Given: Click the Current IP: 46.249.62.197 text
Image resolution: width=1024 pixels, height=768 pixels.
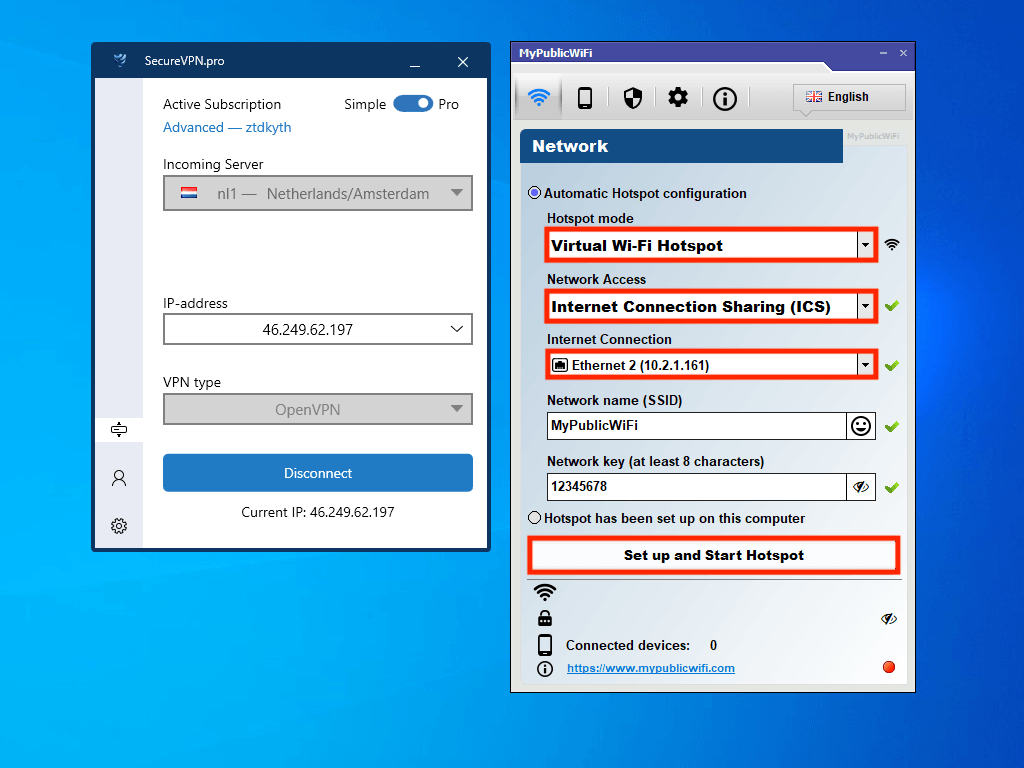Looking at the screenshot, I should point(317,512).
